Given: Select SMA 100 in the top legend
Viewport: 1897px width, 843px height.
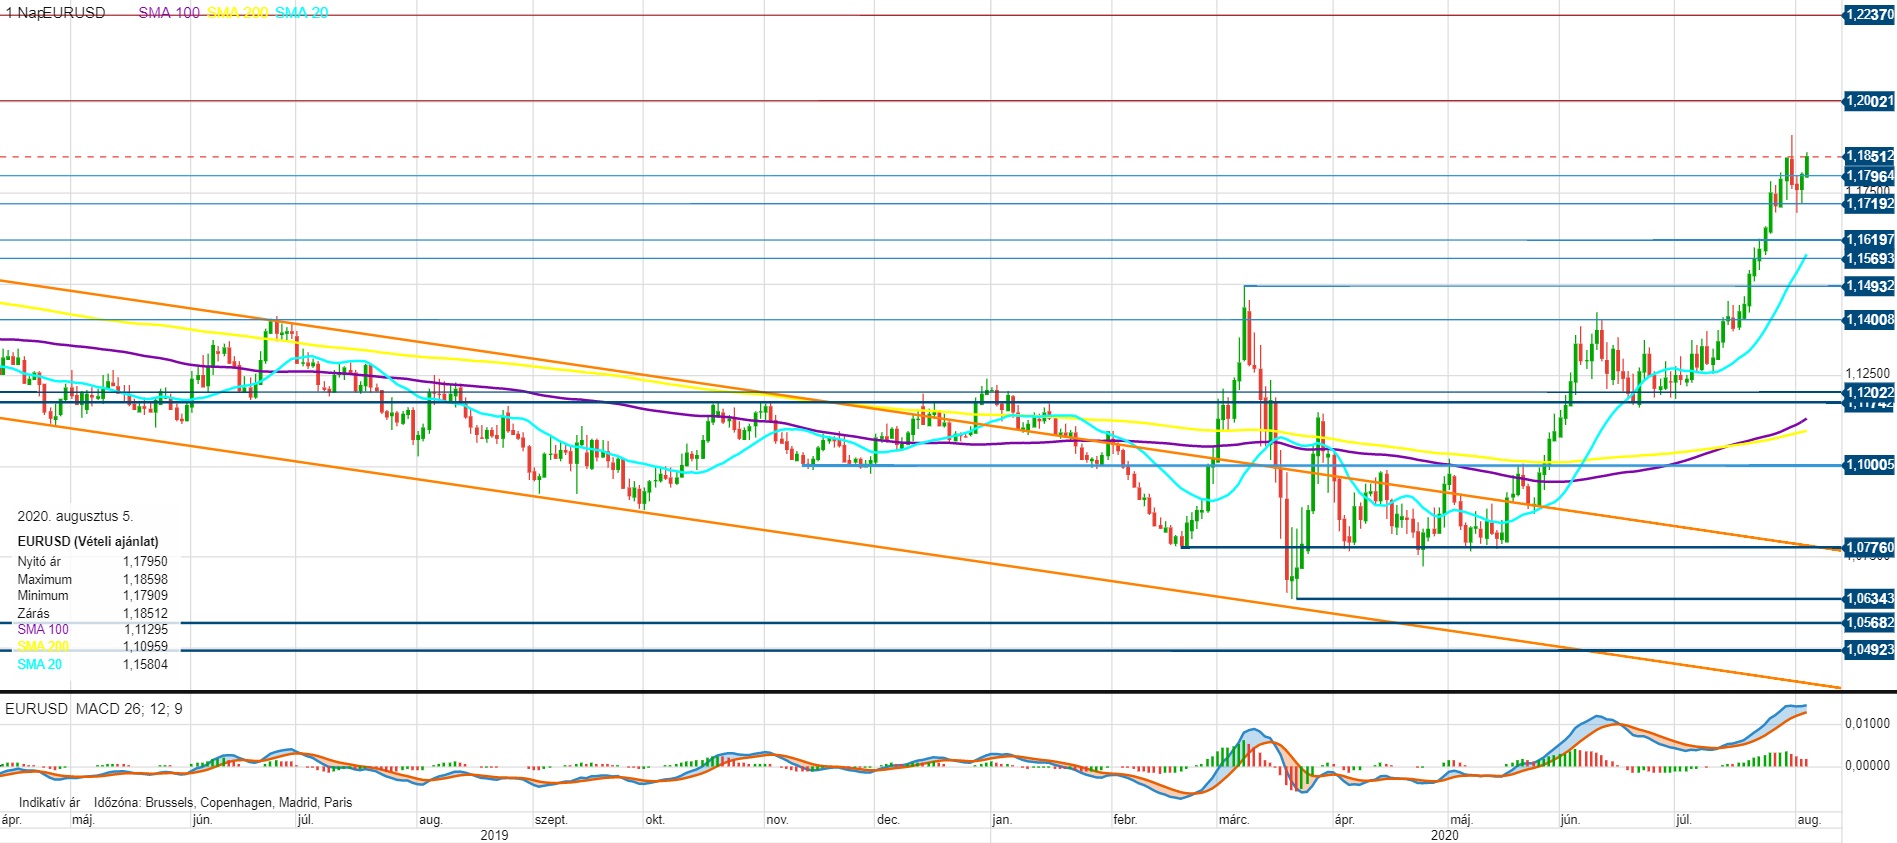Looking at the screenshot, I should tap(169, 13).
